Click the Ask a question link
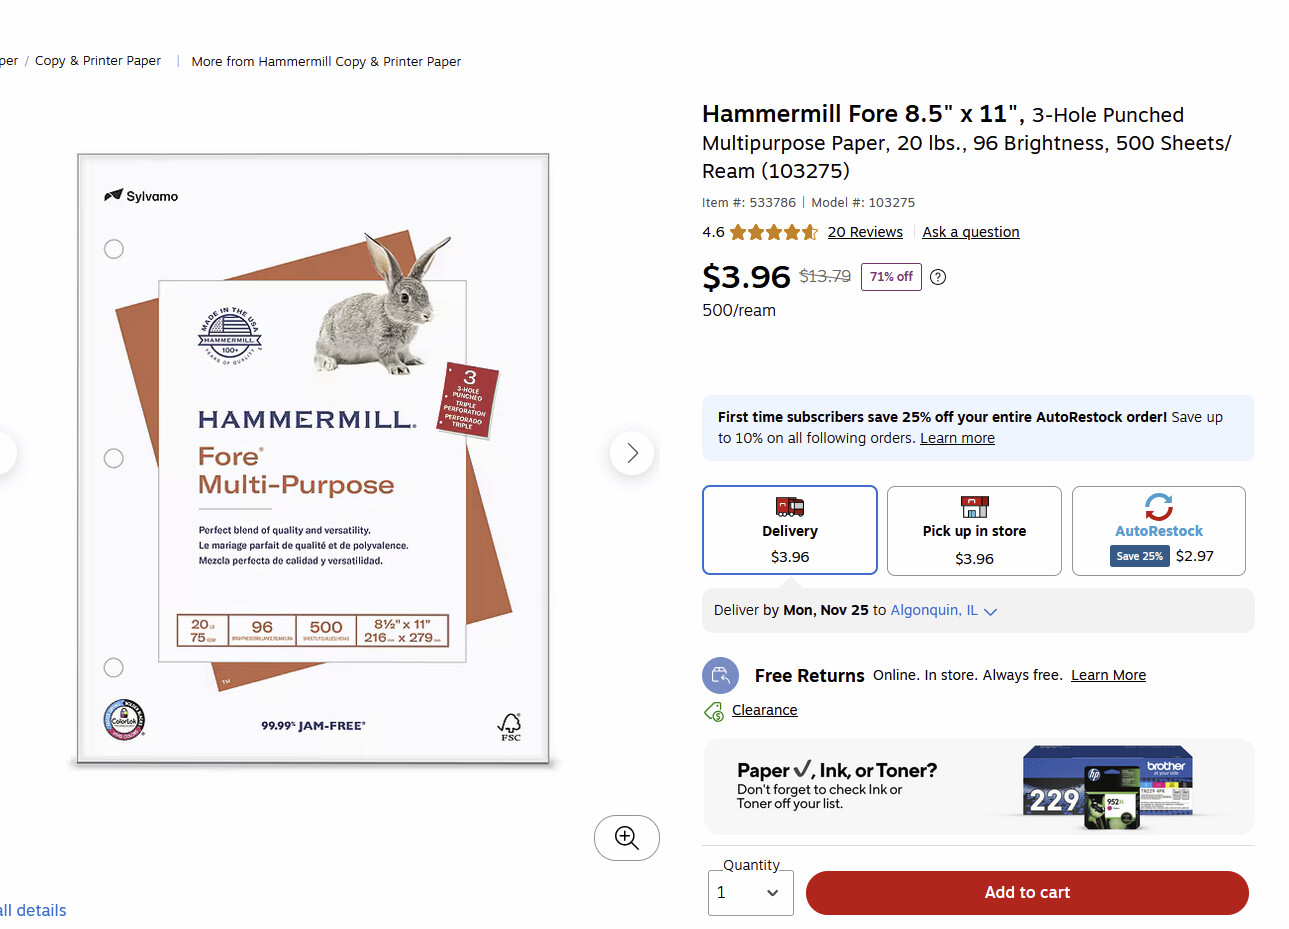Viewport: 1289px width, 929px height. (971, 232)
